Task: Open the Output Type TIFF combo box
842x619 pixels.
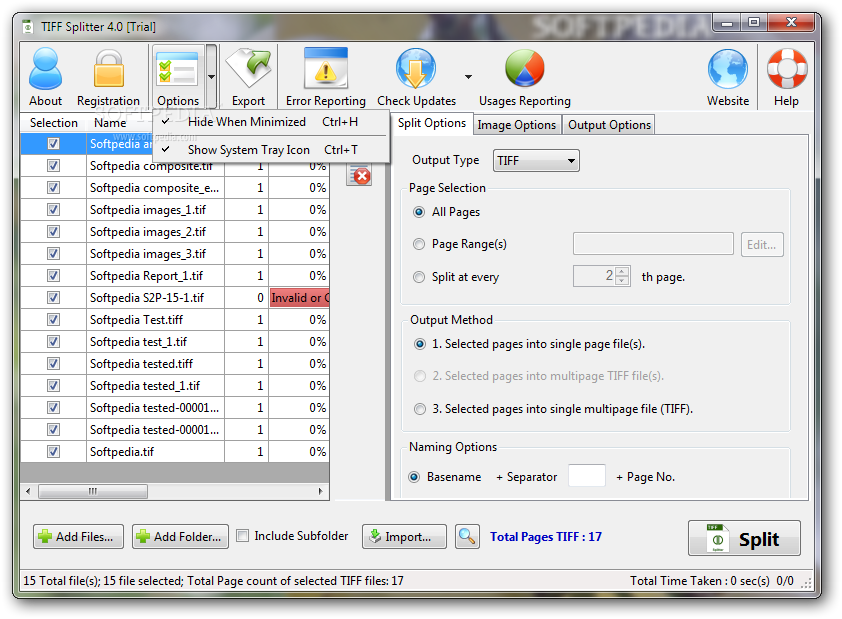Action: [536, 161]
